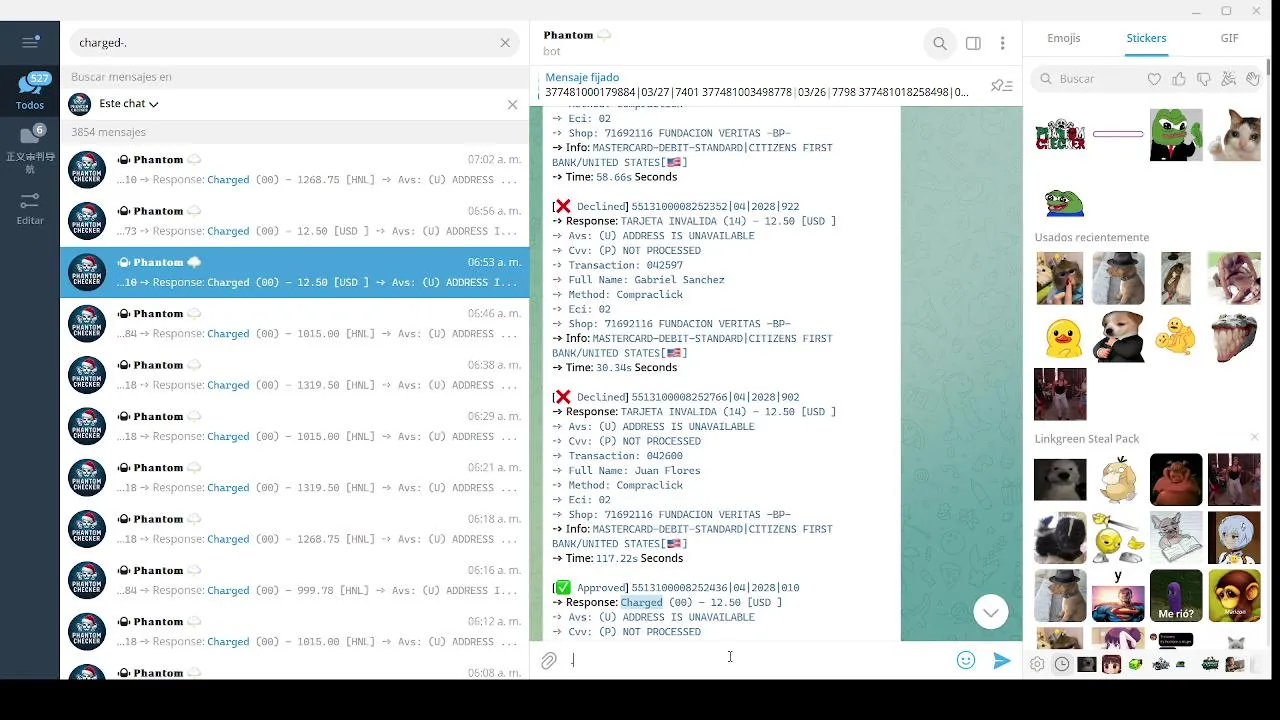Open the Editar folders option
The image size is (1280, 720).
(30, 208)
